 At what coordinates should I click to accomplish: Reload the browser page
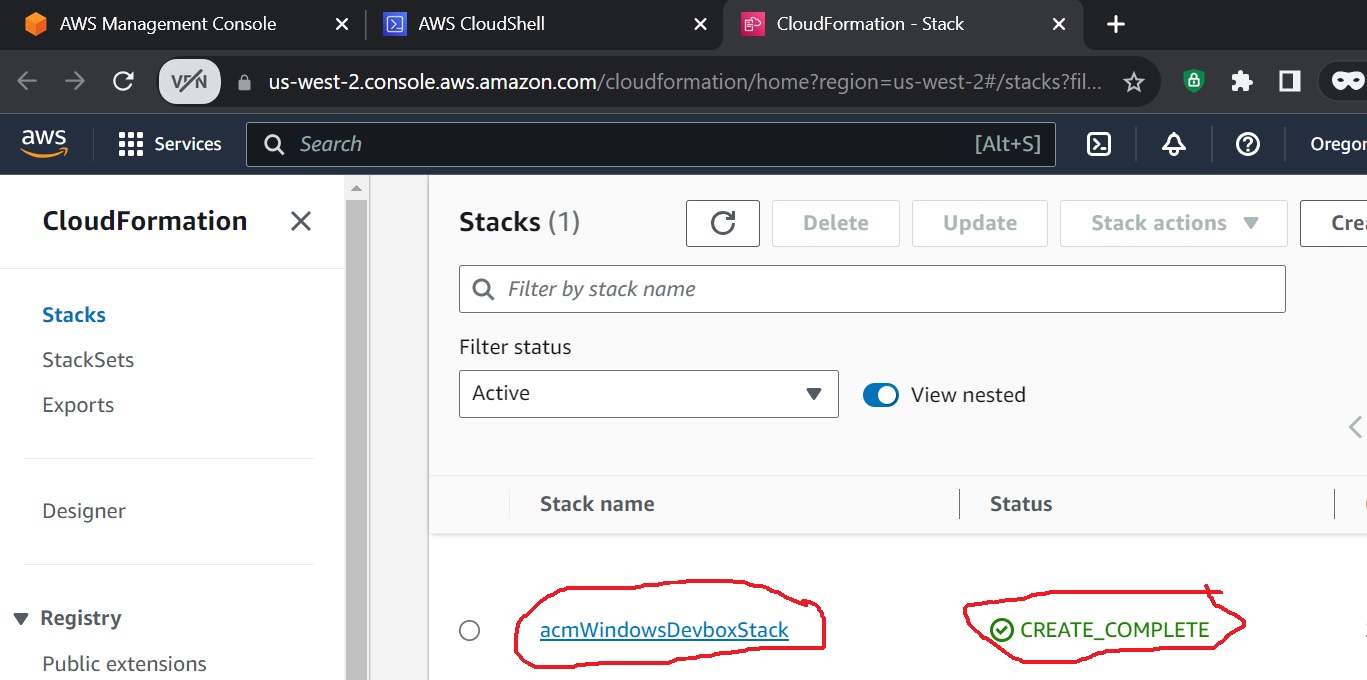point(123,81)
